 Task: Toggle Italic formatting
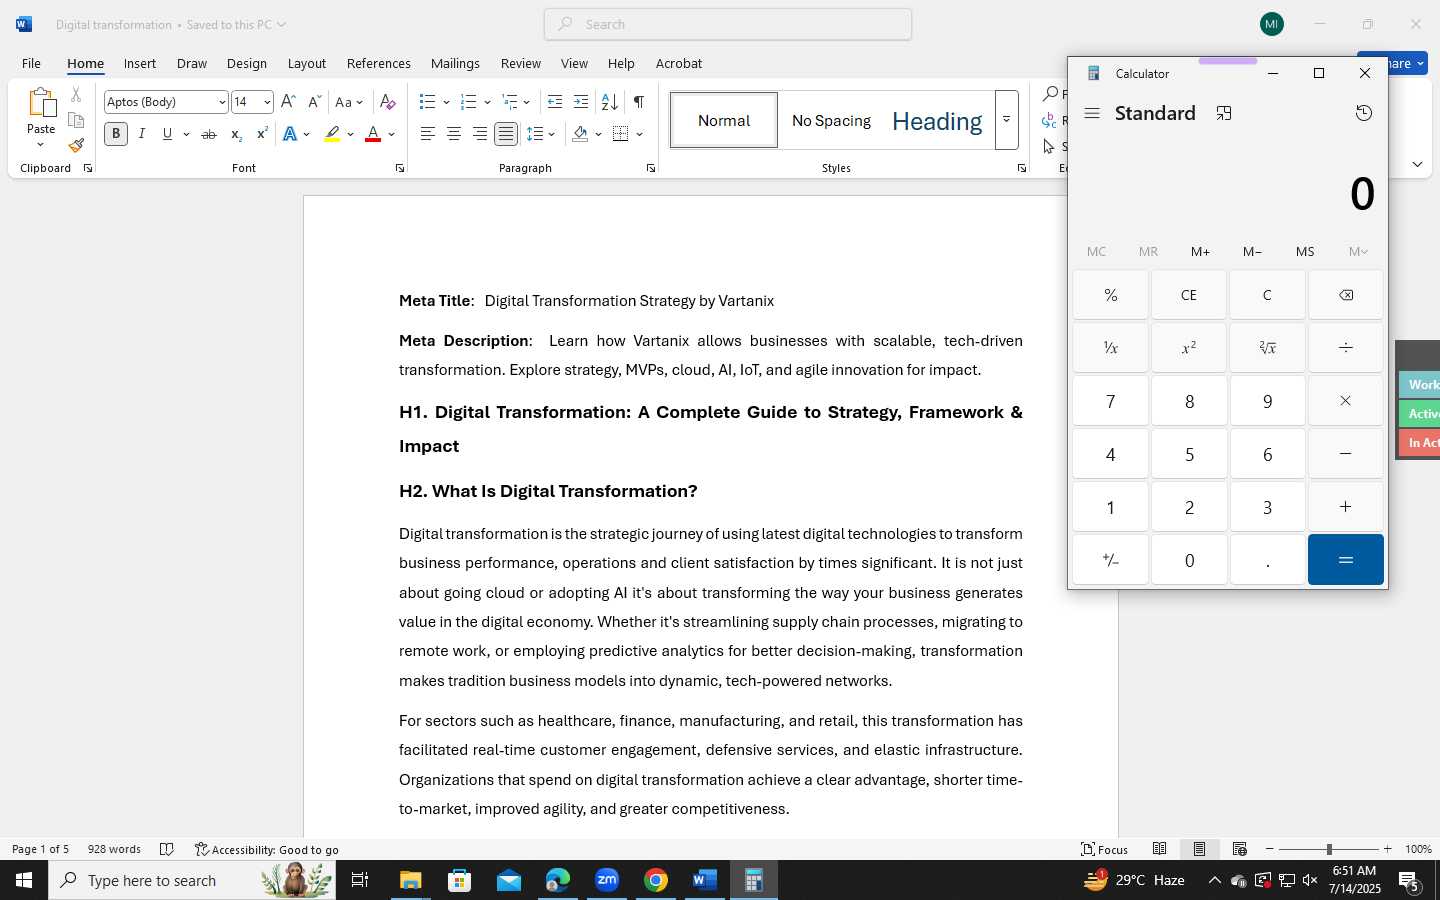point(142,134)
